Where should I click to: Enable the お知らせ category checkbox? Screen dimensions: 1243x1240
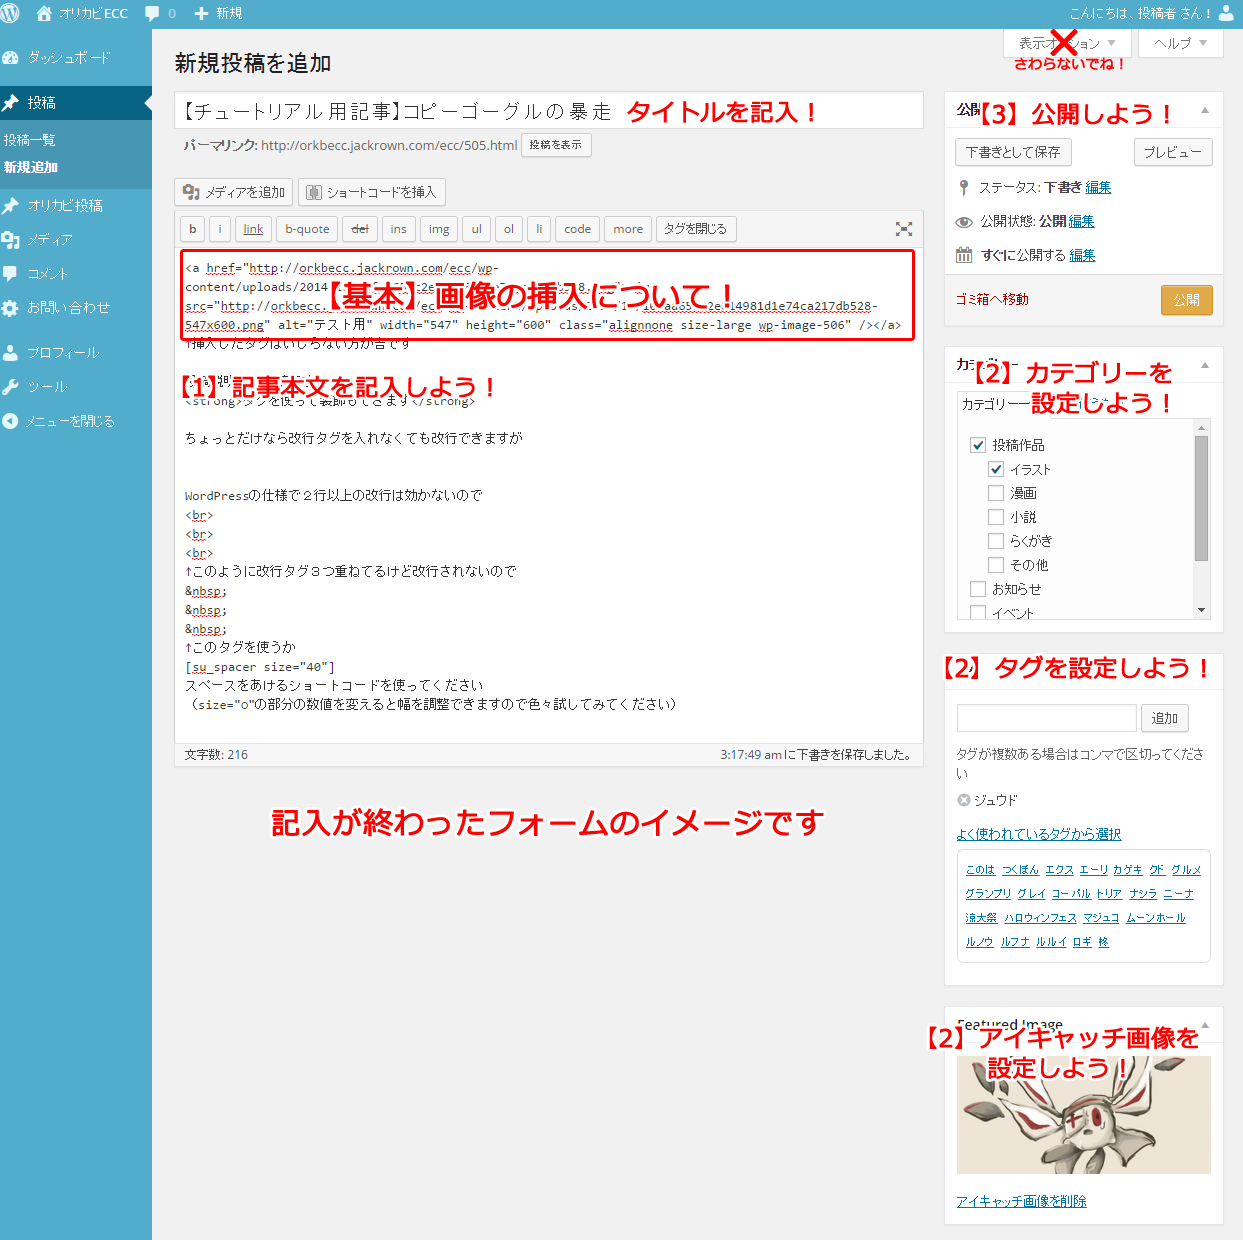coord(978,589)
